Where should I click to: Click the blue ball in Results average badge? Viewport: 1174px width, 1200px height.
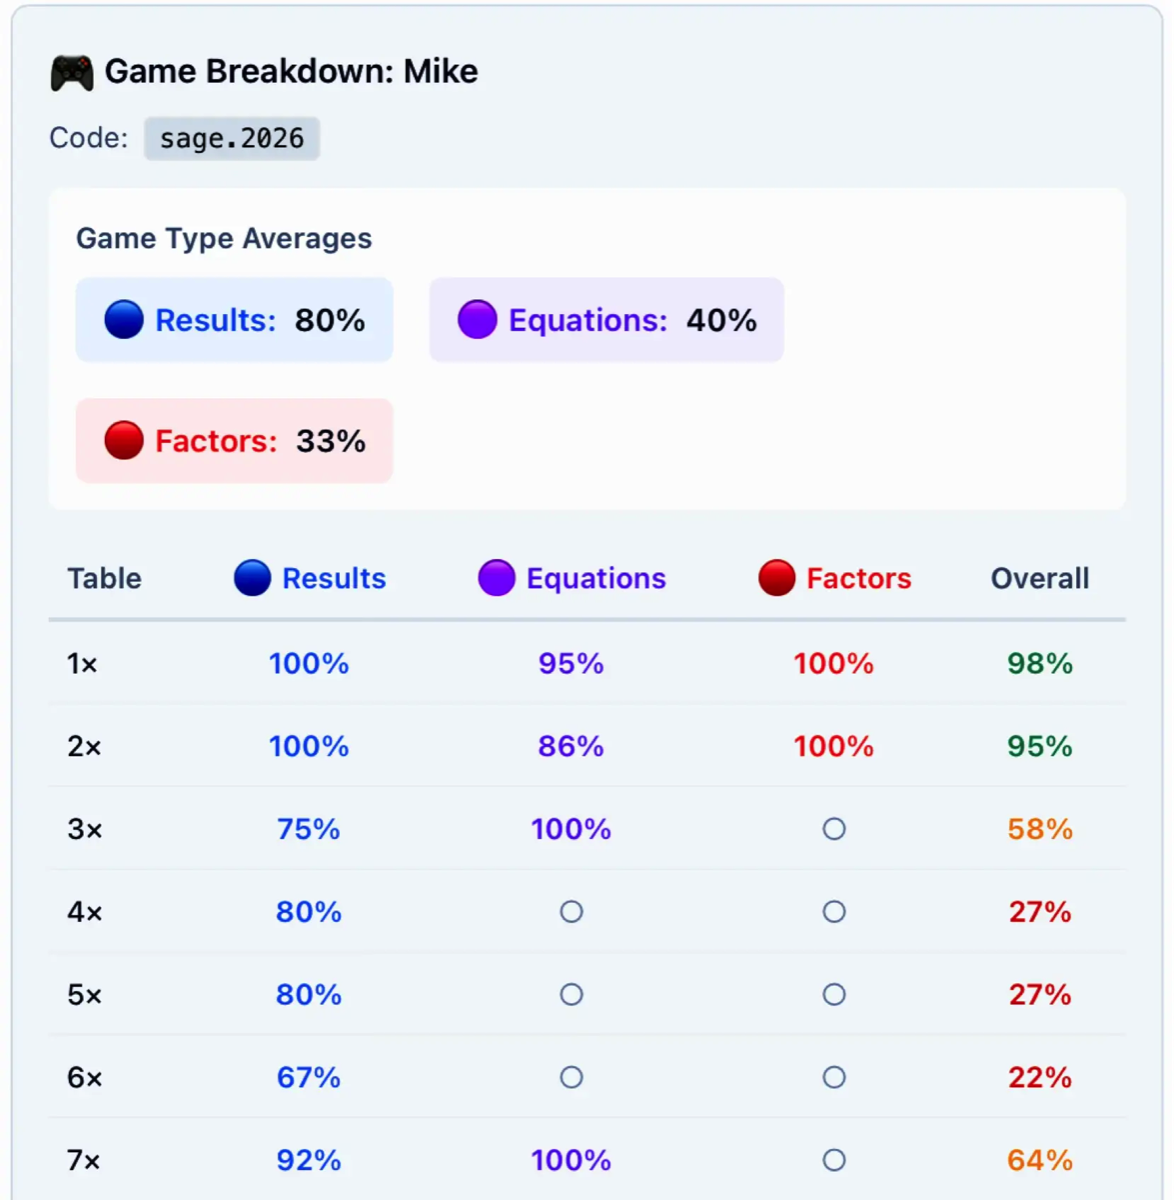[124, 320]
